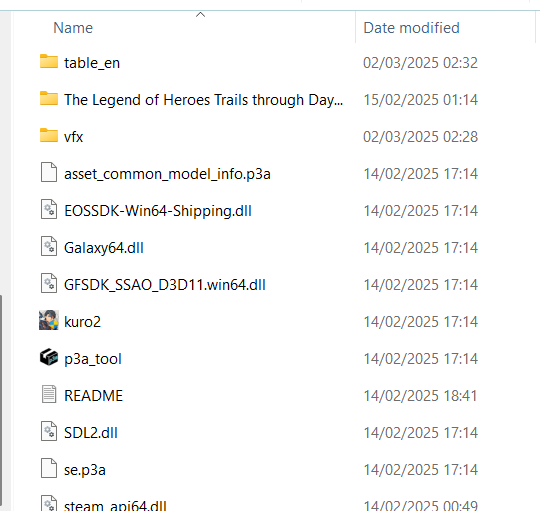
Task: Select the table_en file name
Action: click(92, 63)
